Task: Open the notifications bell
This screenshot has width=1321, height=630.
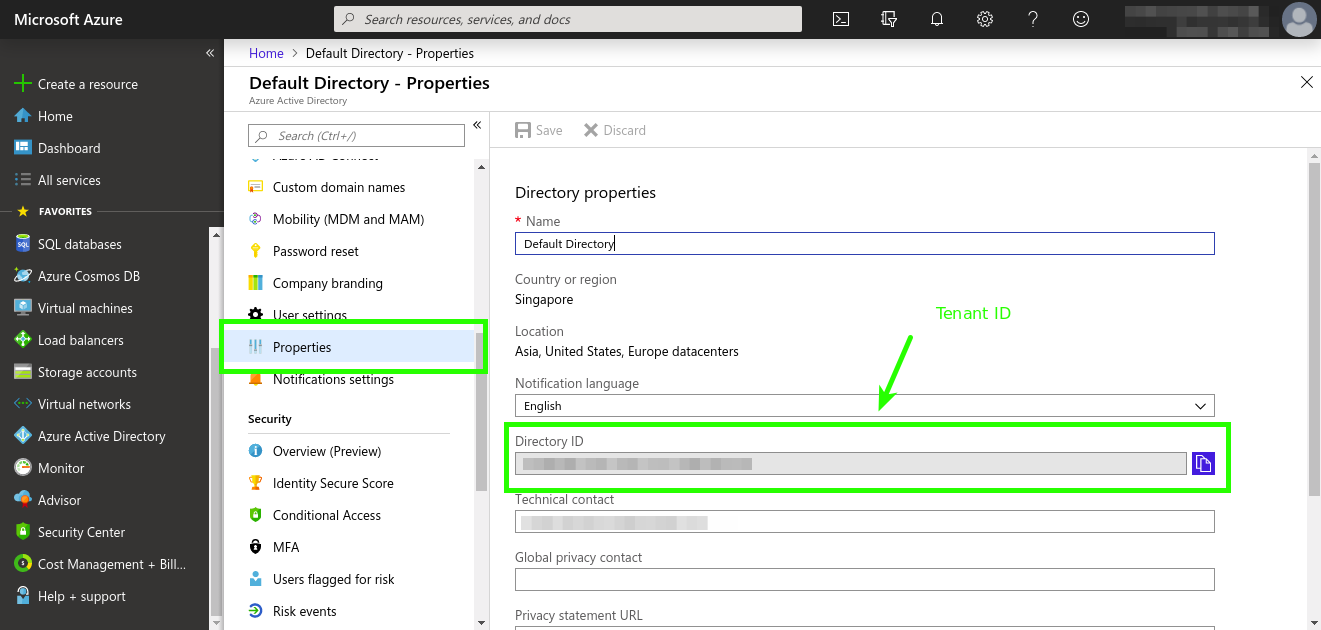Action: pos(937,19)
